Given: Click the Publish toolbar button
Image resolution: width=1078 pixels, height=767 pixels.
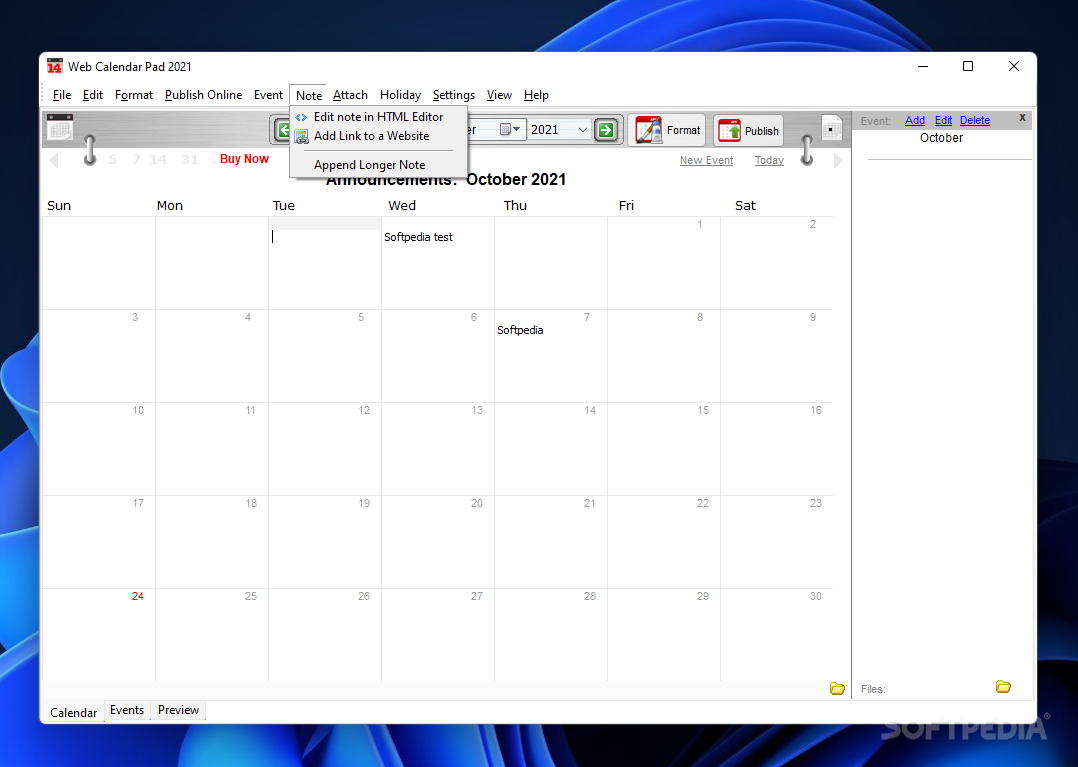Looking at the screenshot, I should 748,131.
